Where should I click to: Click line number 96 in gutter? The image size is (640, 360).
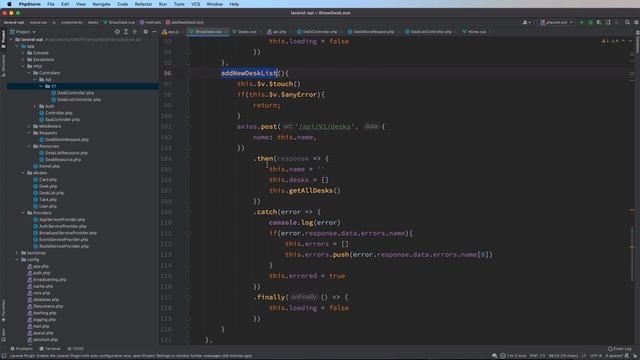tap(167, 73)
